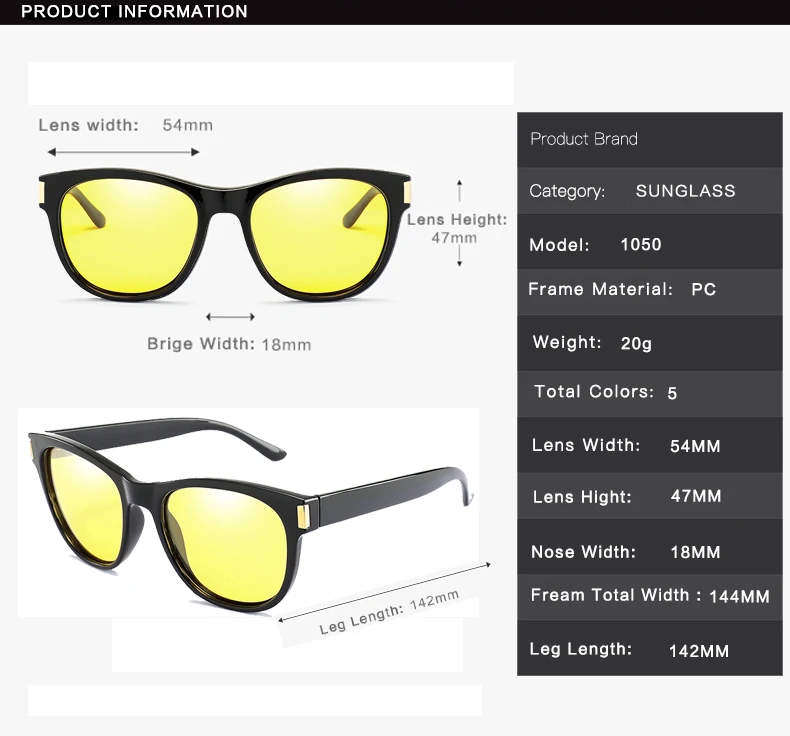Screen dimensions: 790x736
Task: Select the diagonal 'Leg Length: 142mm' label
Action: pyautogui.click(x=389, y=612)
